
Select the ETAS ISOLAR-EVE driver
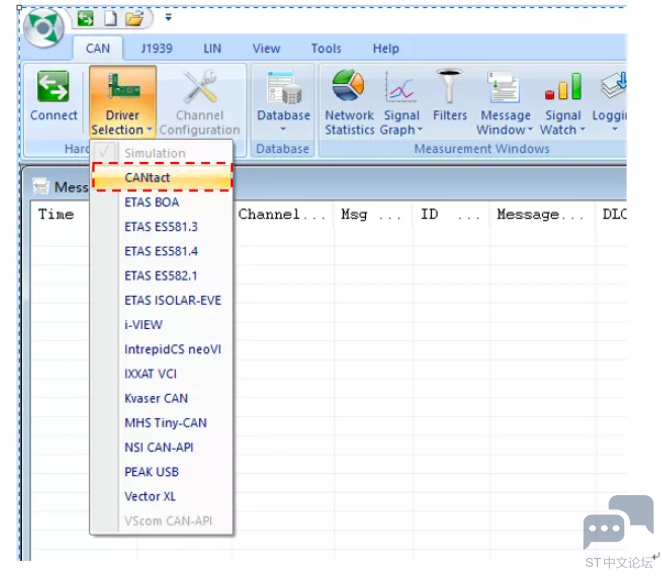pyautogui.click(x=162, y=300)
